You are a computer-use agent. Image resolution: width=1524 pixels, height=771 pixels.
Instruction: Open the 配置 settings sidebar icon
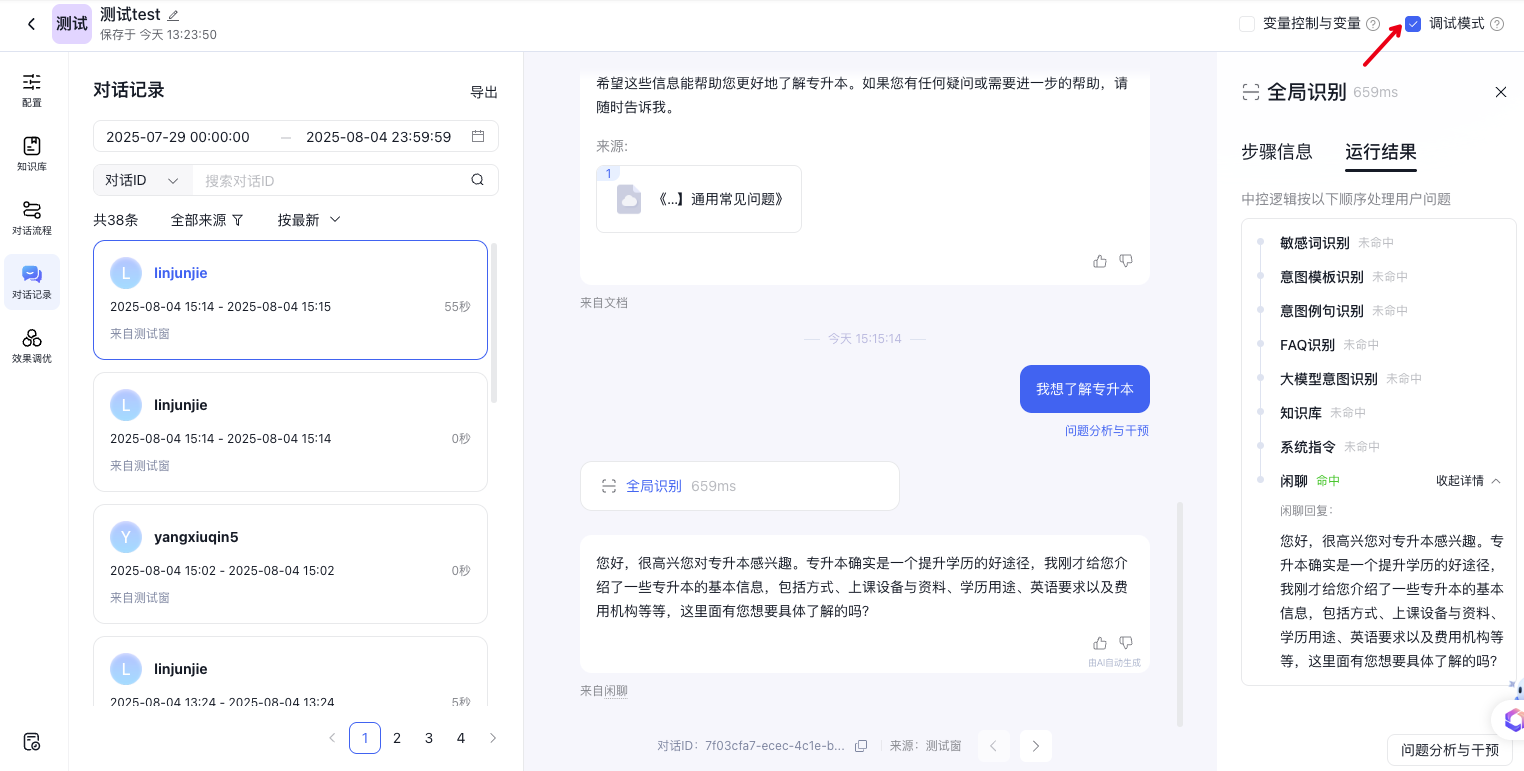pyautogui.click(x=32, y=89)
